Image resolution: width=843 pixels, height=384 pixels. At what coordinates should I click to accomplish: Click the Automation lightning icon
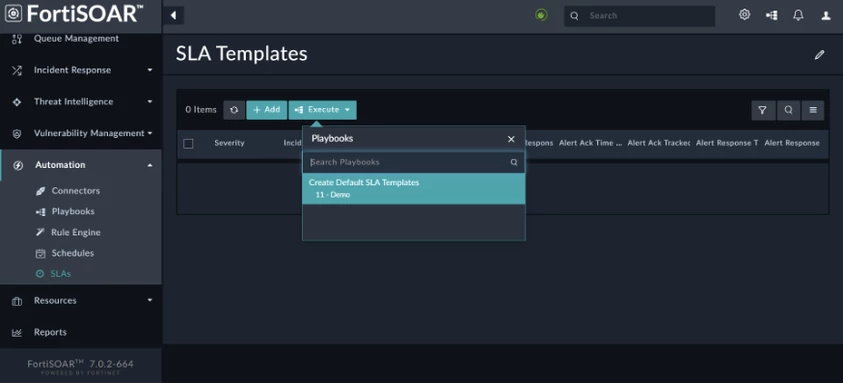(x=18, y=165)
